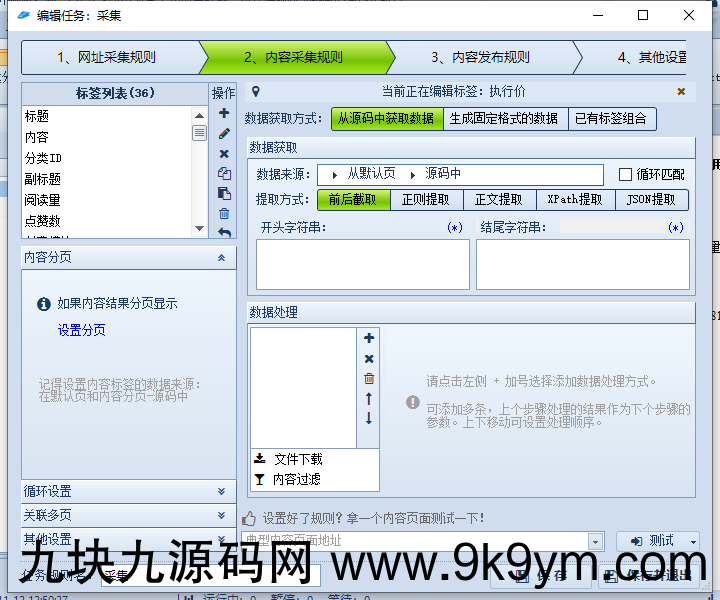Move processing step down with the down arrow
Viewport: 720px width, 600px height.
(369, 418)
